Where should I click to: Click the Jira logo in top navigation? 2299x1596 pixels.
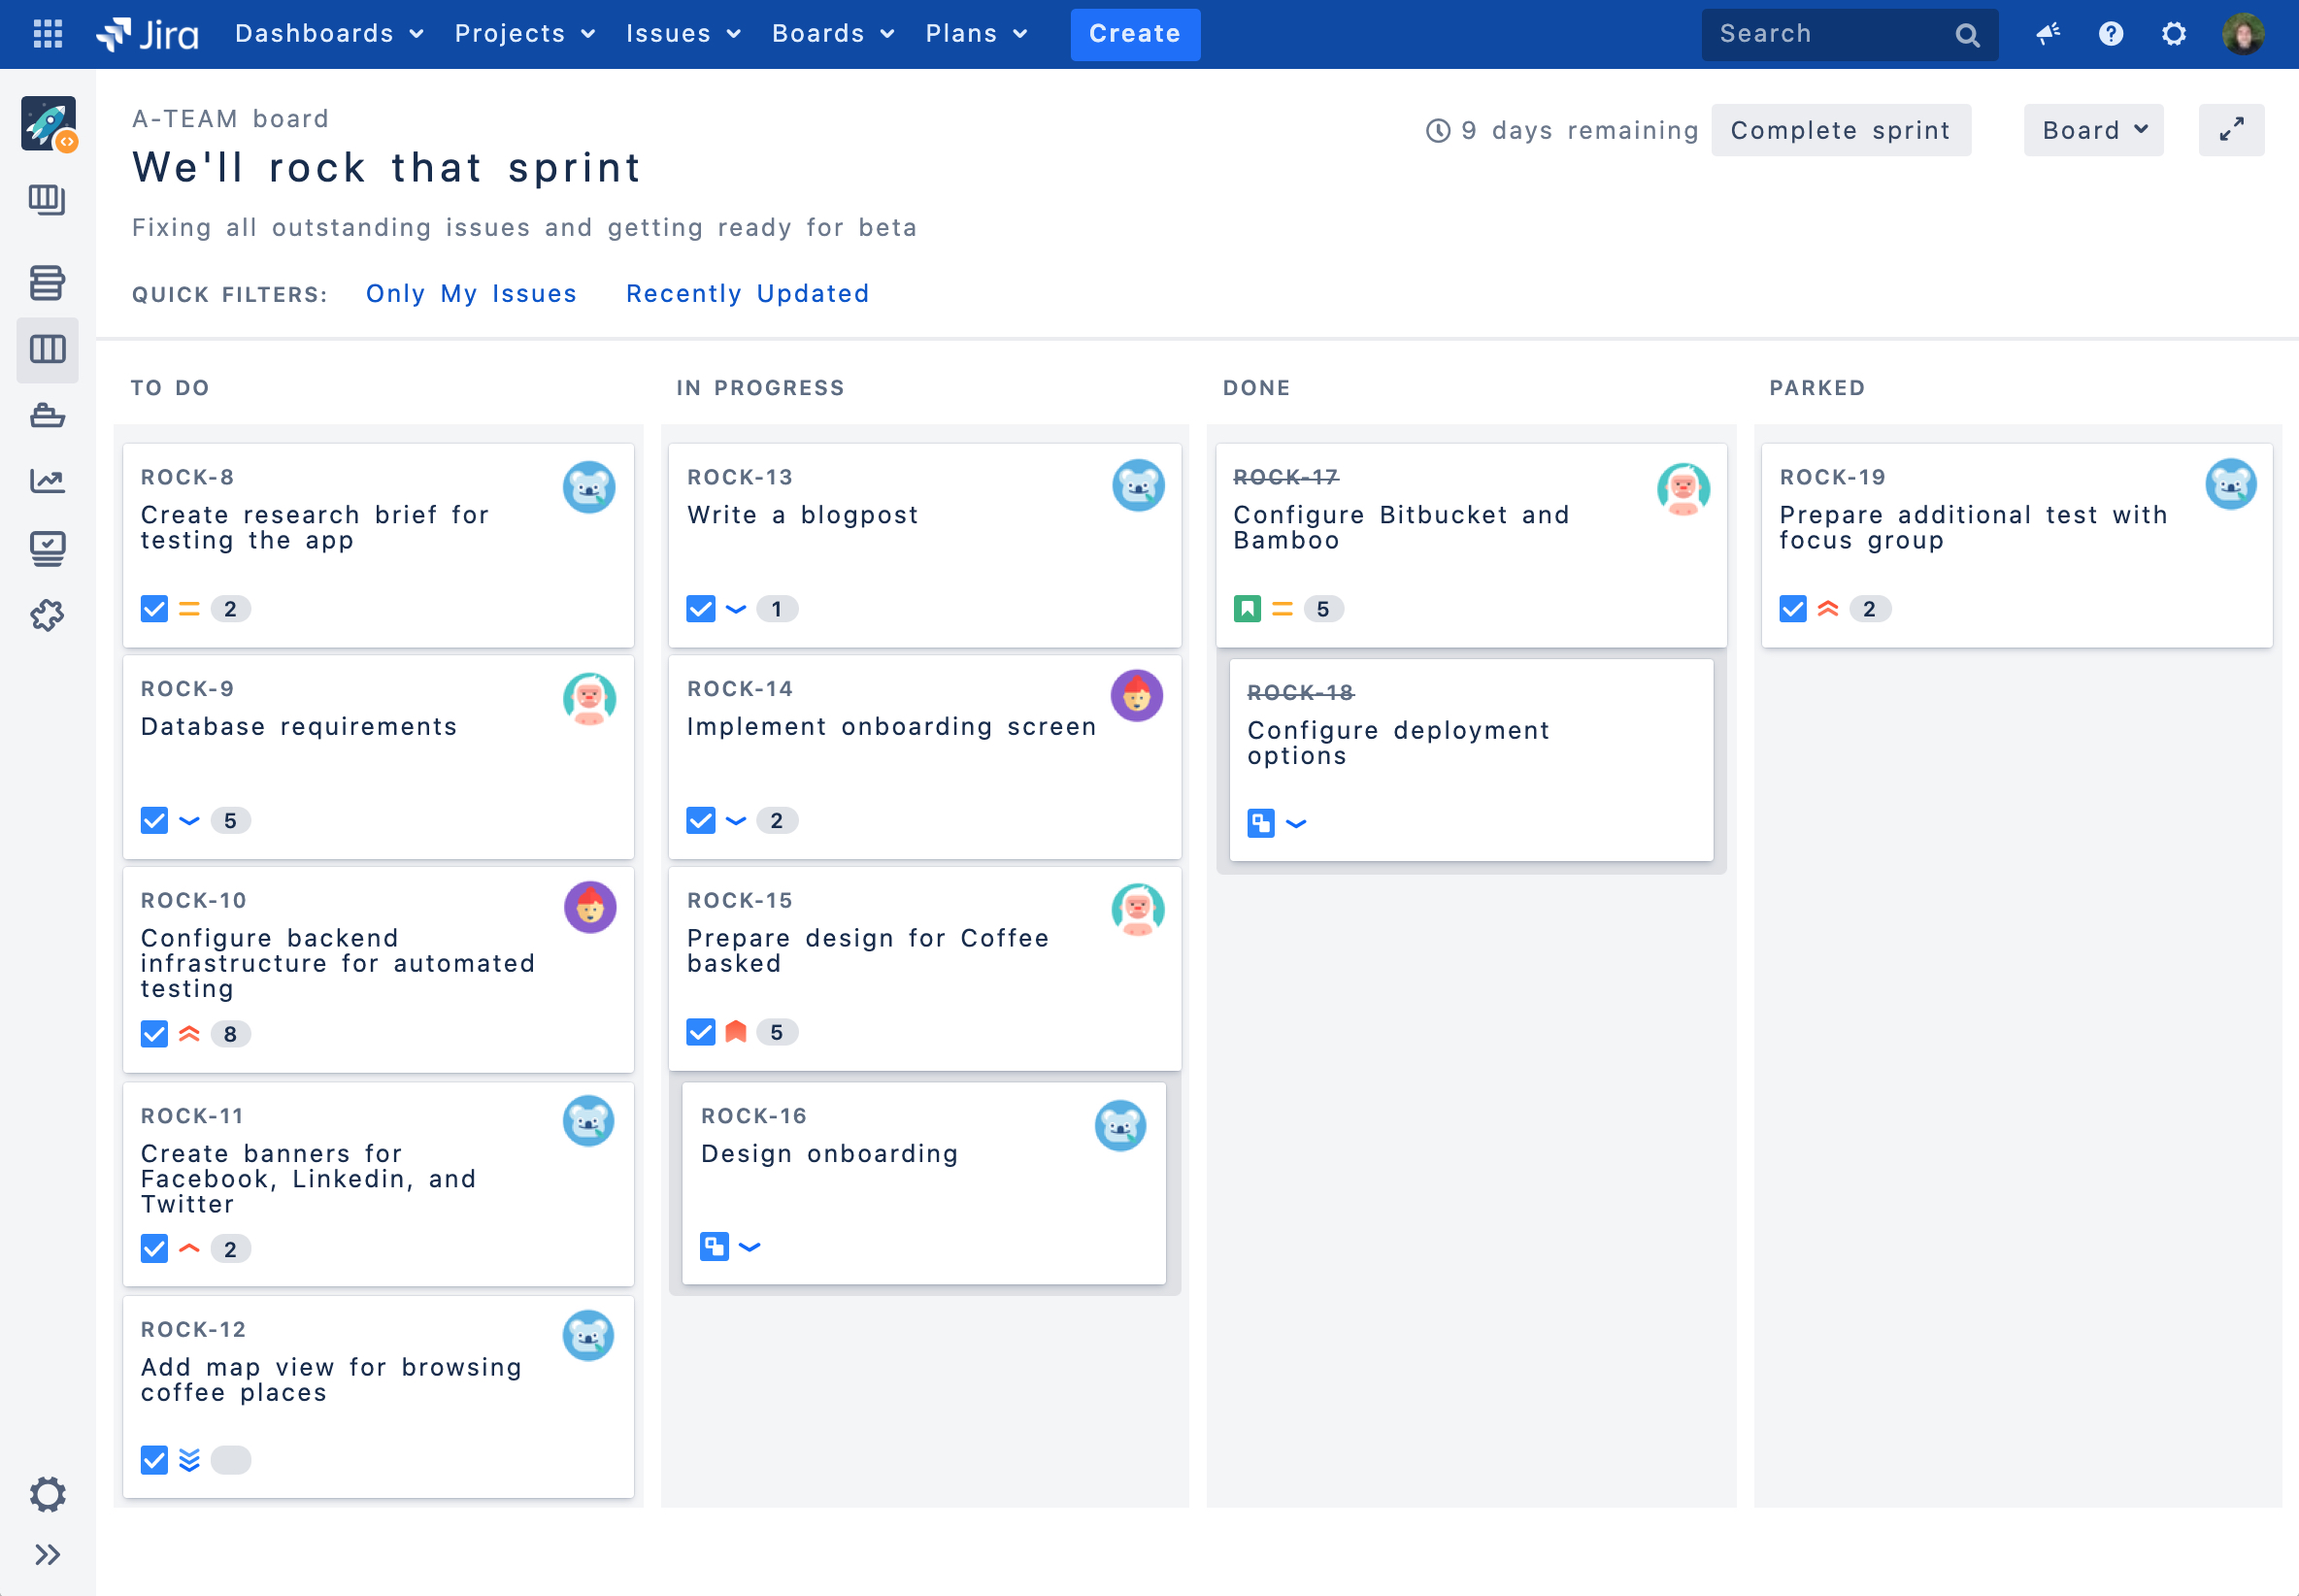pos(149,33)
